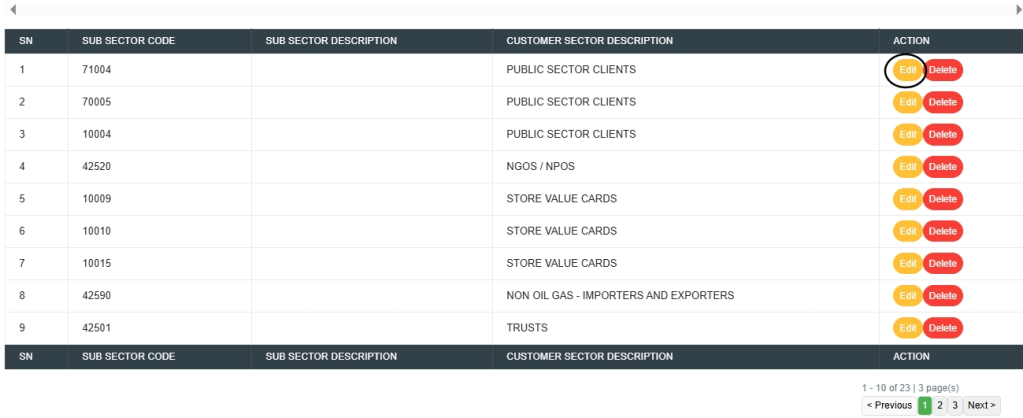Select current page 1 indicator

point(925,405)
